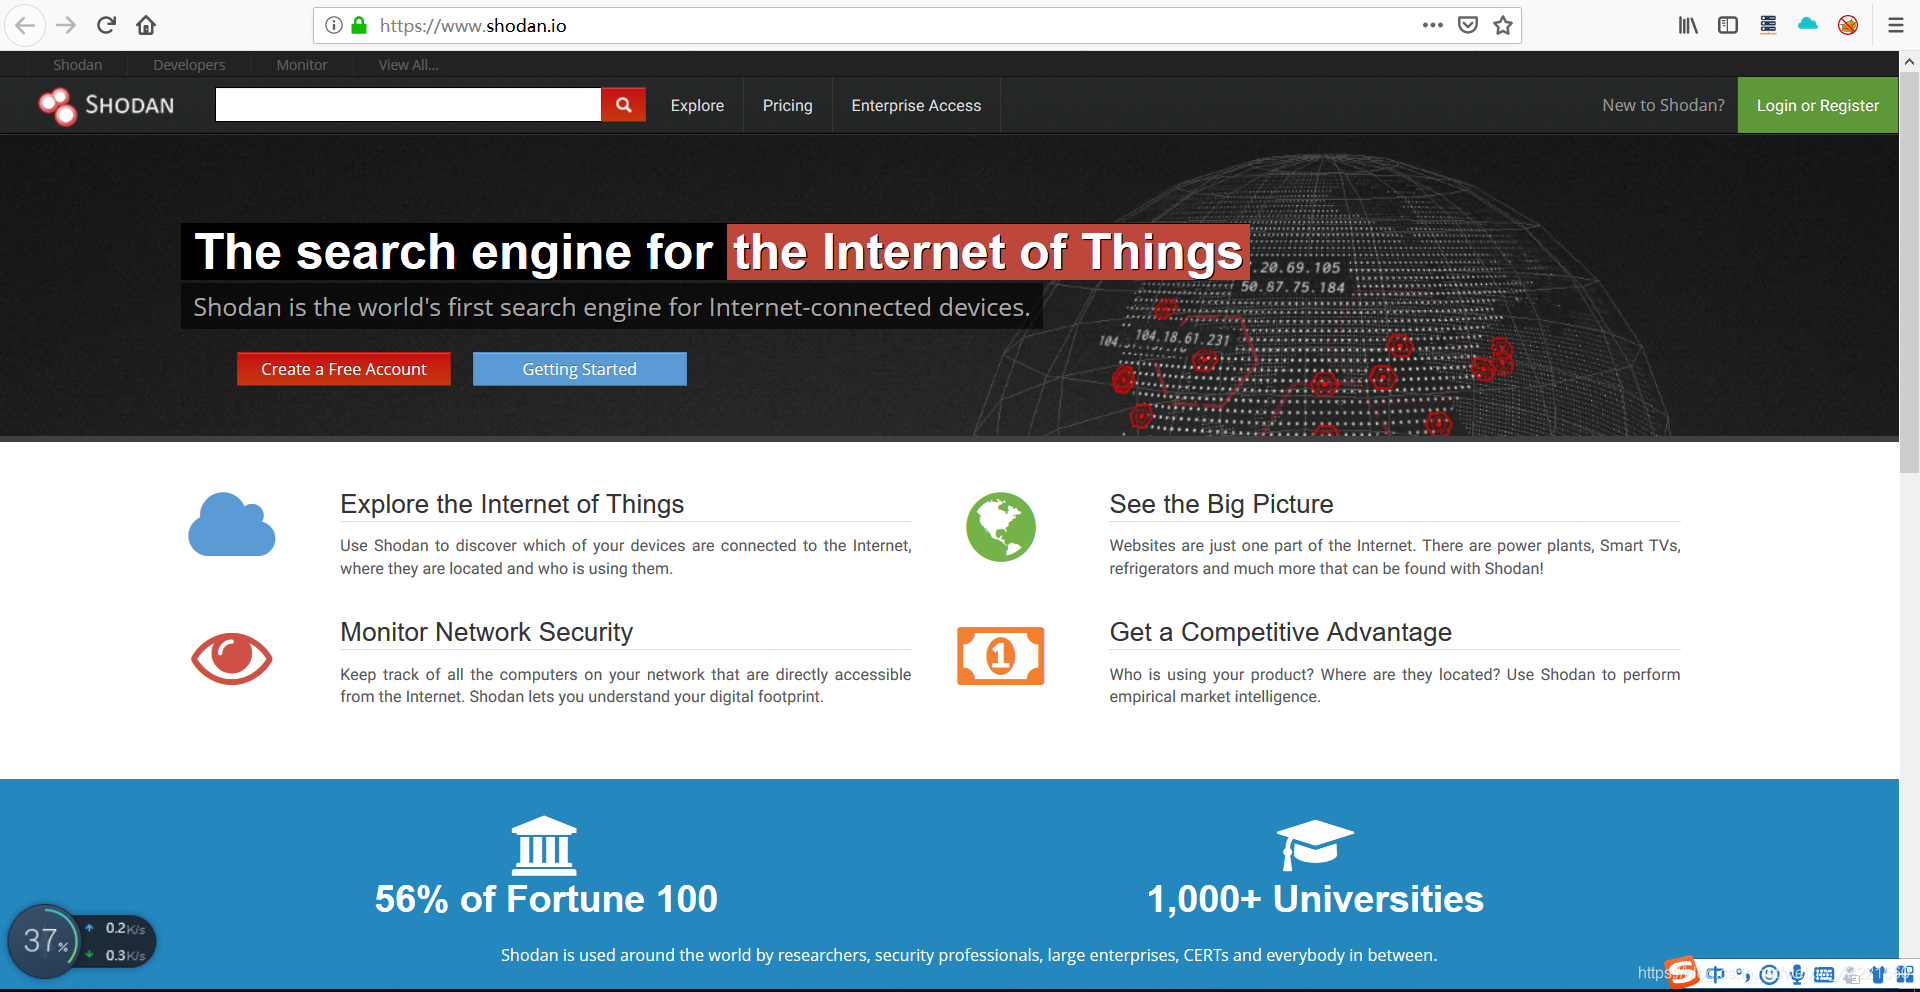This screenshot has width=1920, height=992.
Task: Open the Pricing menu item
Action: [x=788, y=105]
